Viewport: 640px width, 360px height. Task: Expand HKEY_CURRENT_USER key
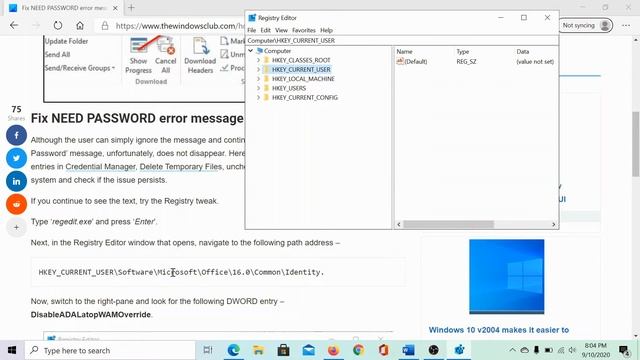(258, 69)
